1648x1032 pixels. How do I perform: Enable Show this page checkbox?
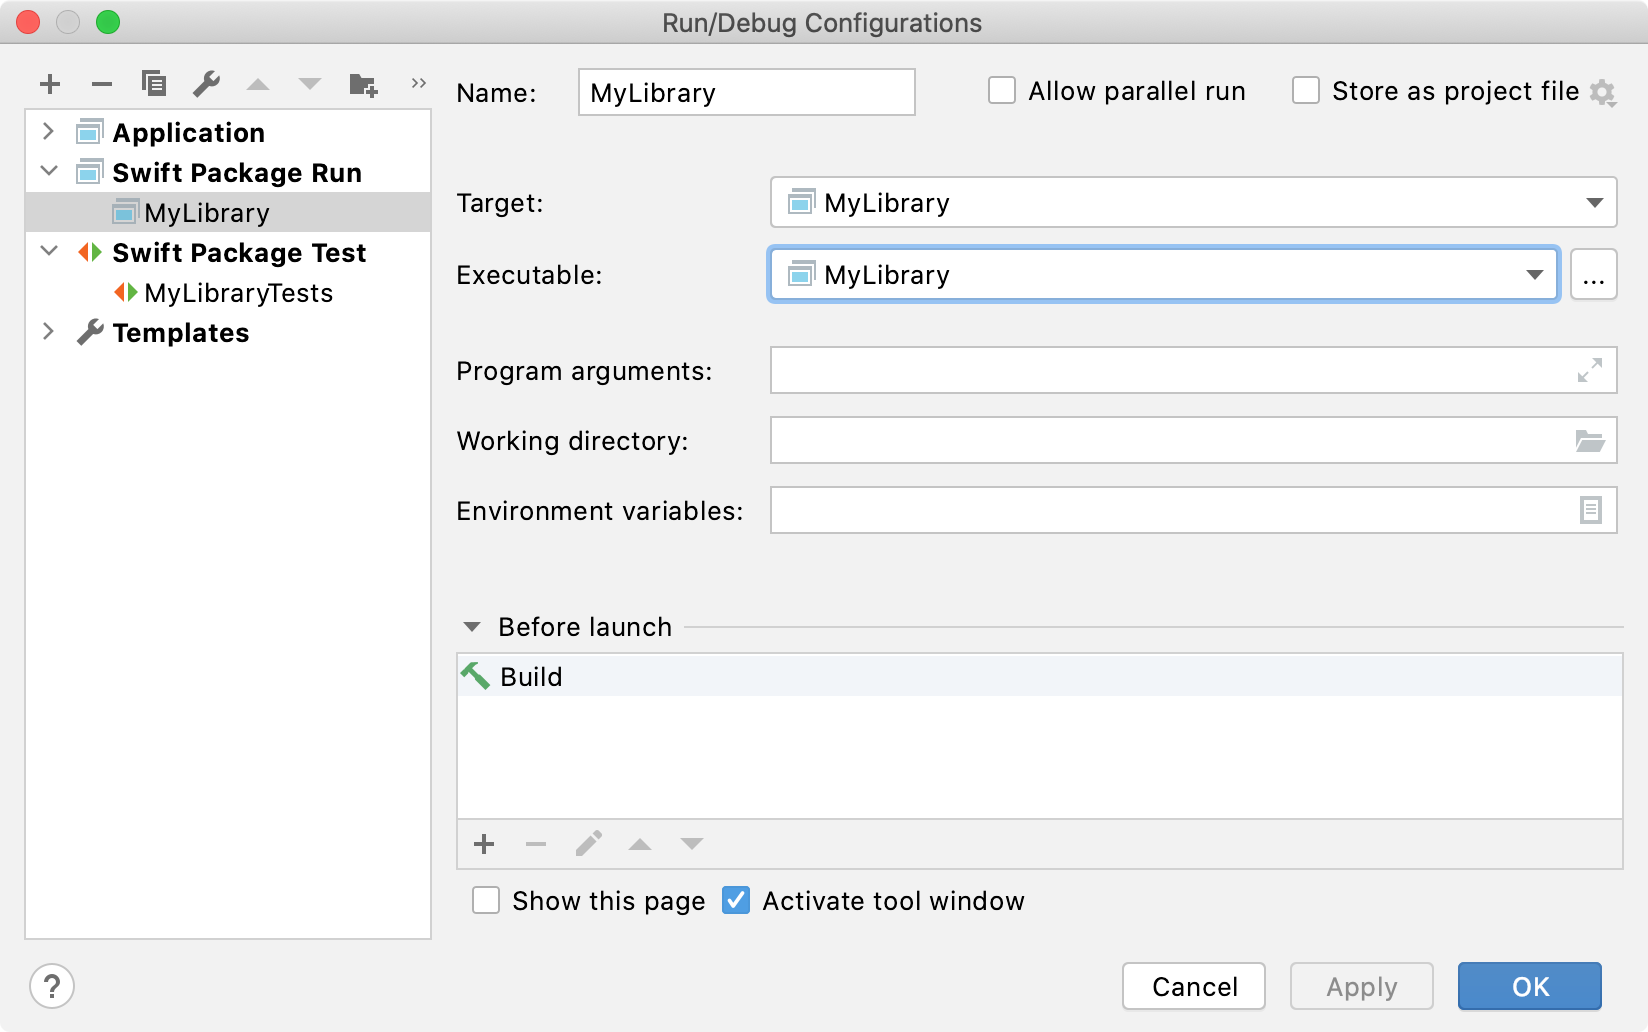(486, 901)
